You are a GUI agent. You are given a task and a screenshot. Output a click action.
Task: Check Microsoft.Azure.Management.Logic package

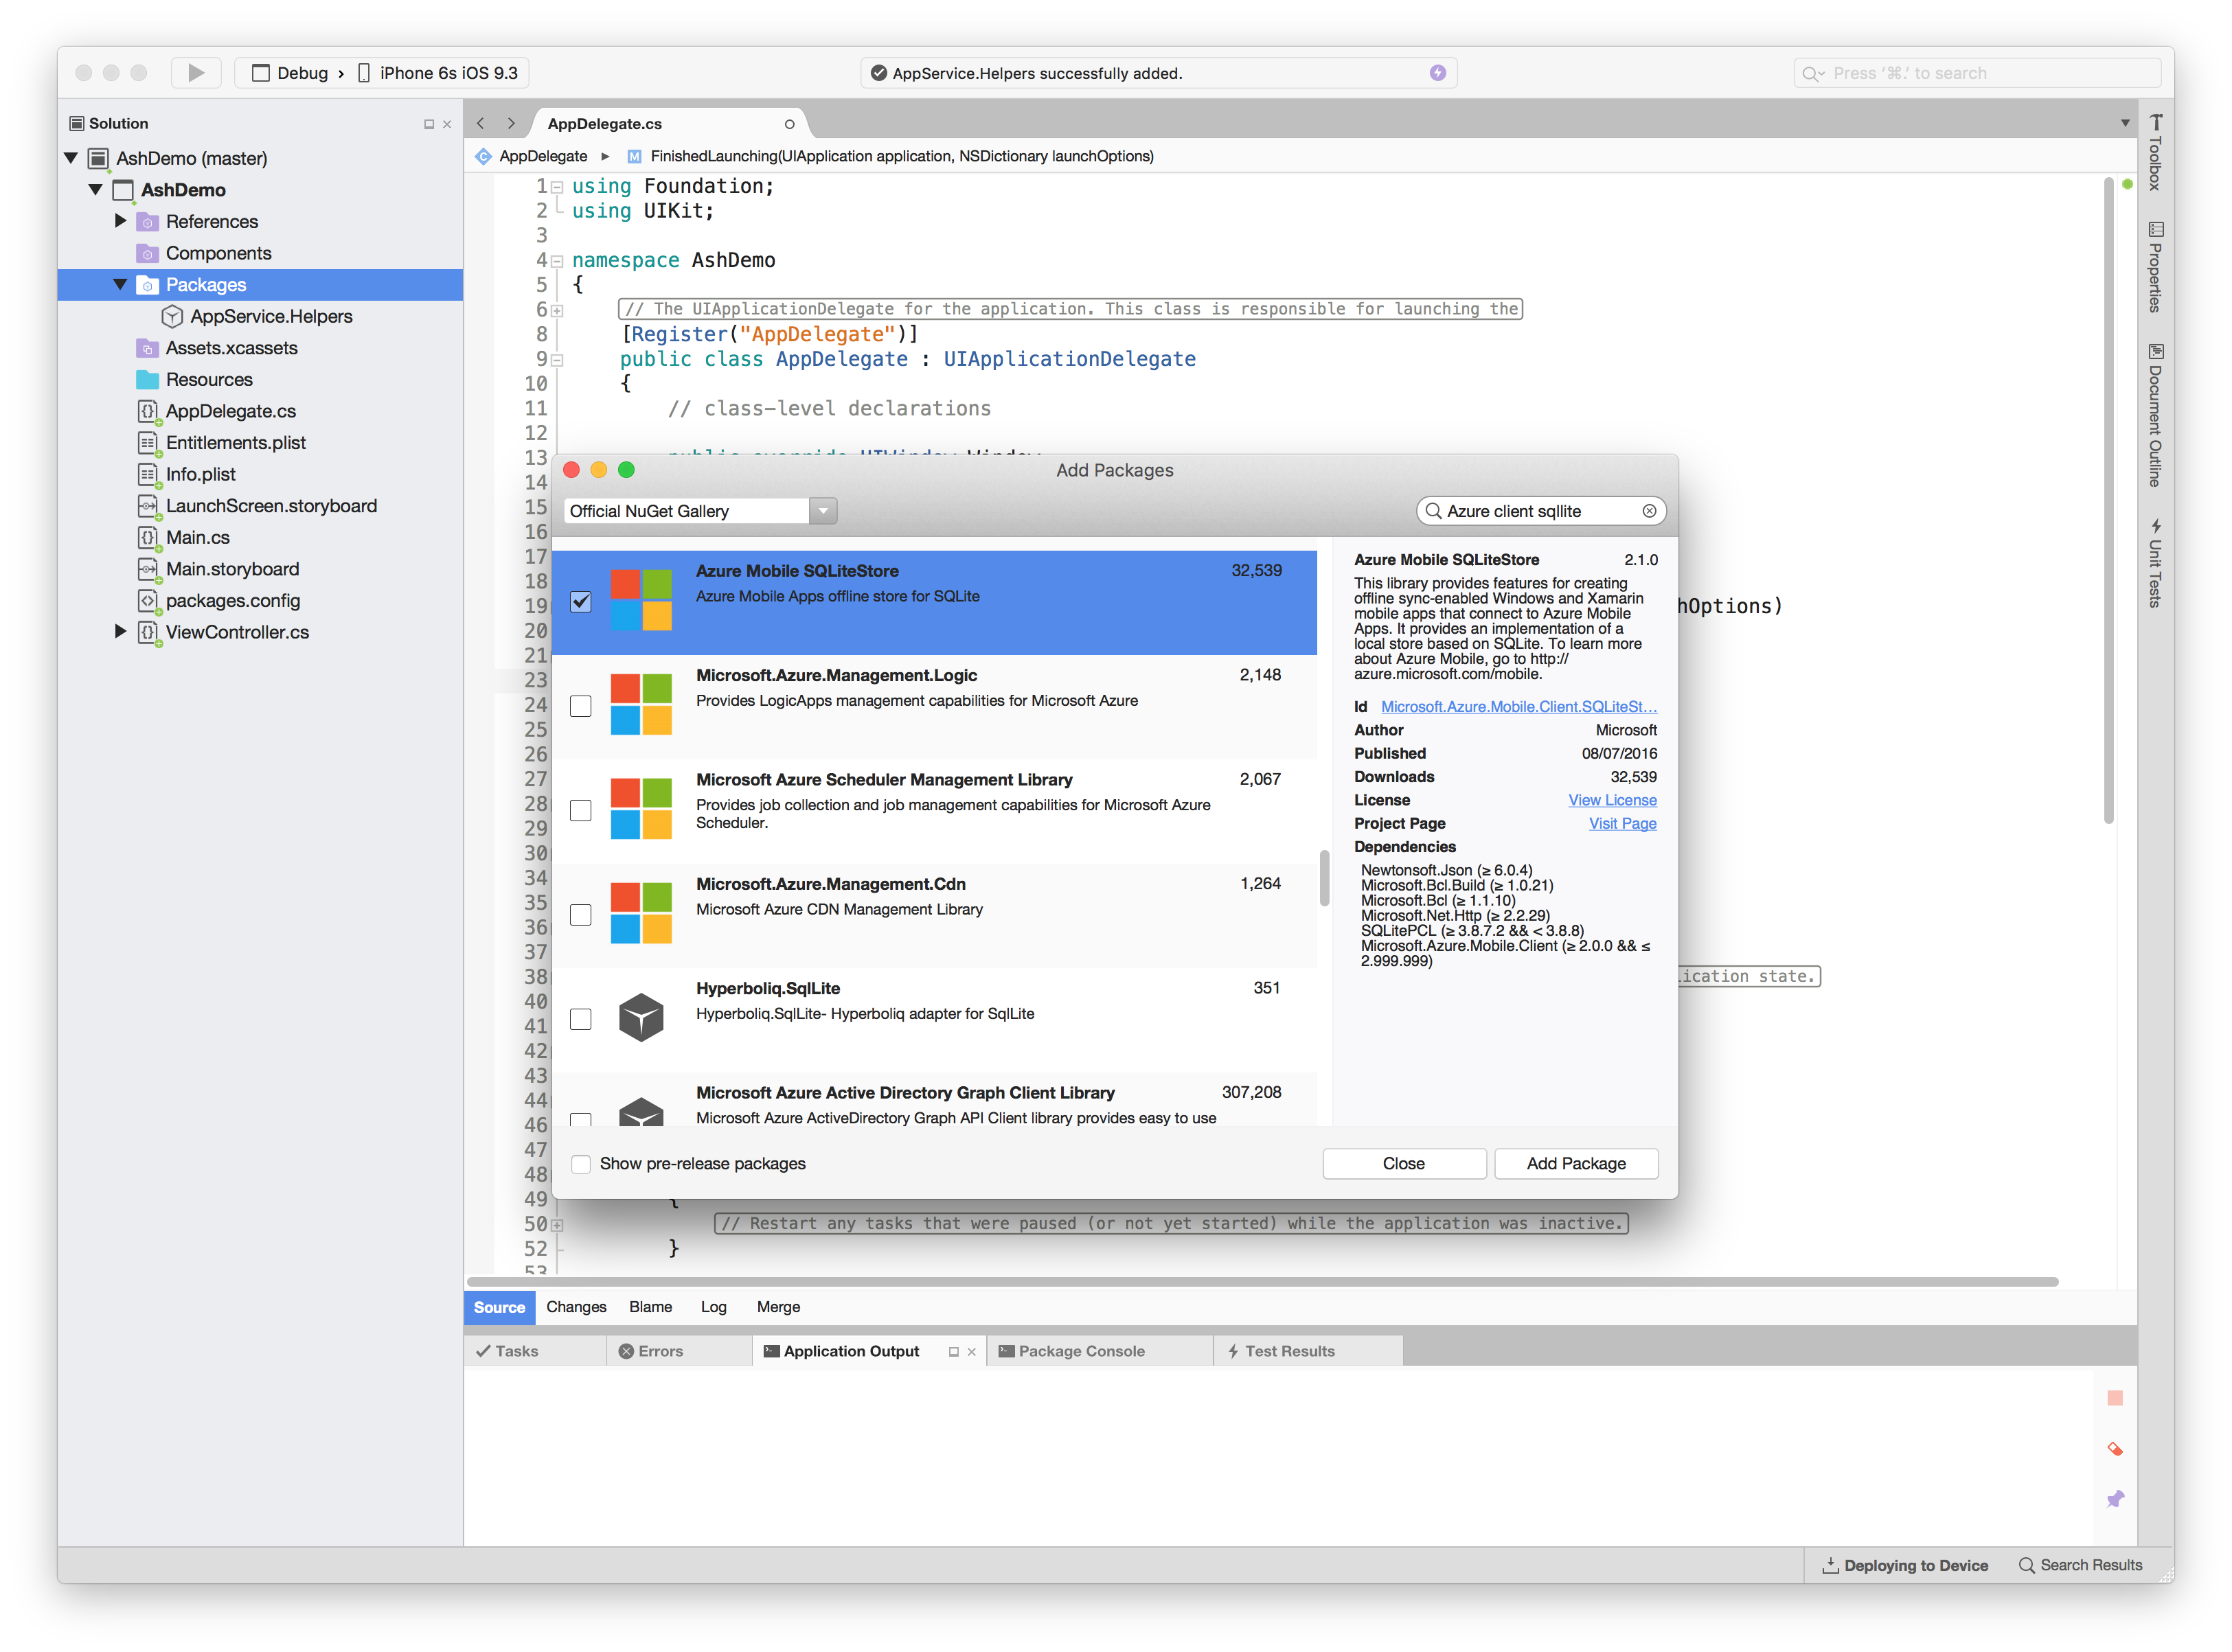point(581,706)
